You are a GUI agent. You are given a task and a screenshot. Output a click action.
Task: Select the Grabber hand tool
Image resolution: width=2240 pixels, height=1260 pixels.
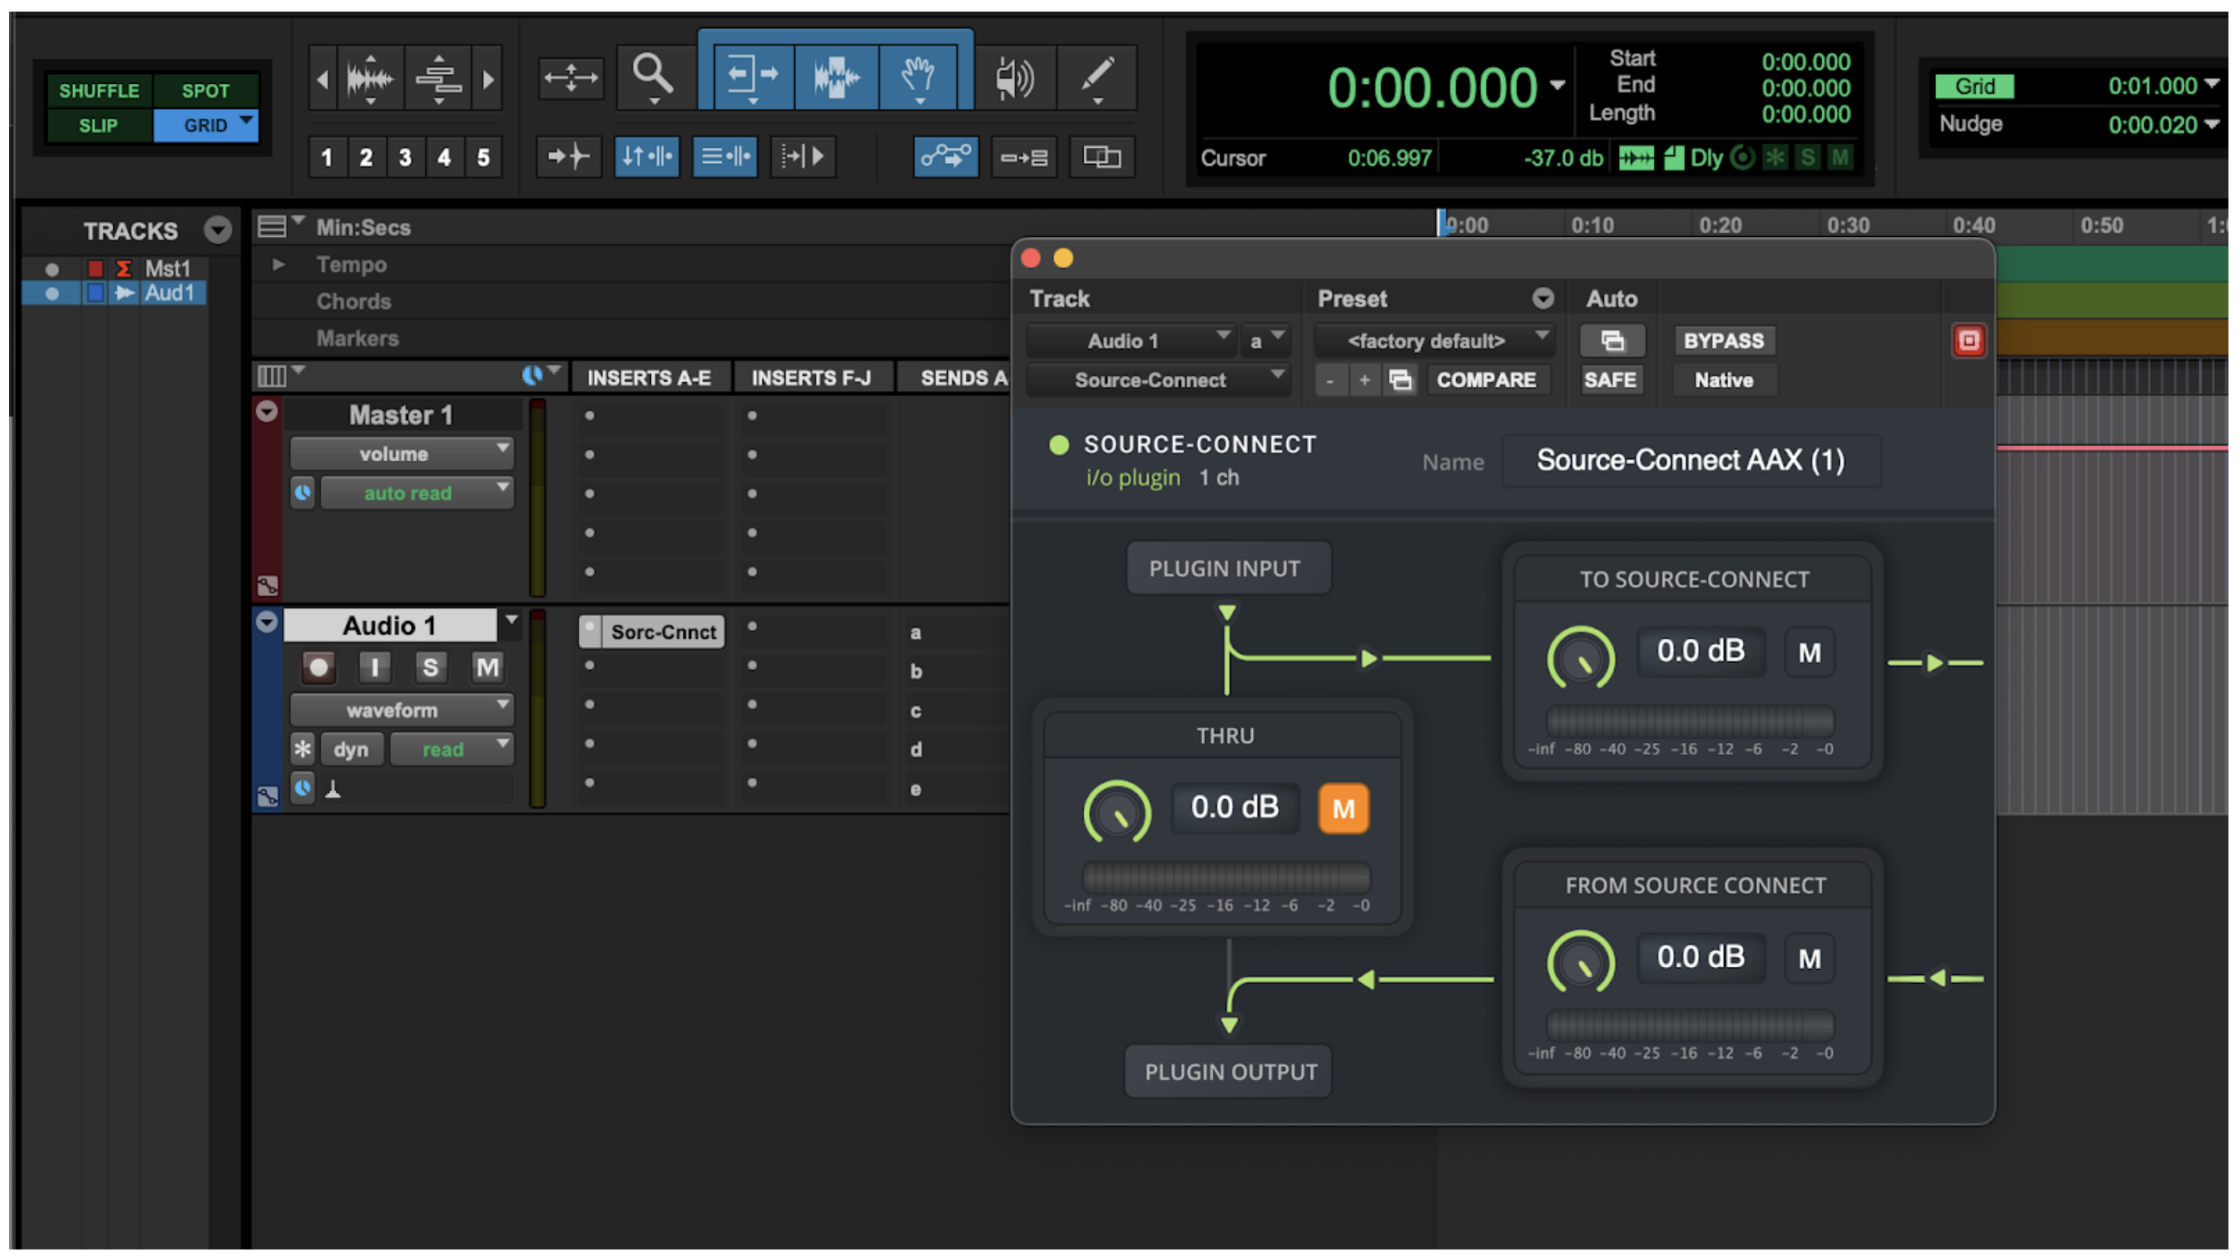tap(918, 75)
